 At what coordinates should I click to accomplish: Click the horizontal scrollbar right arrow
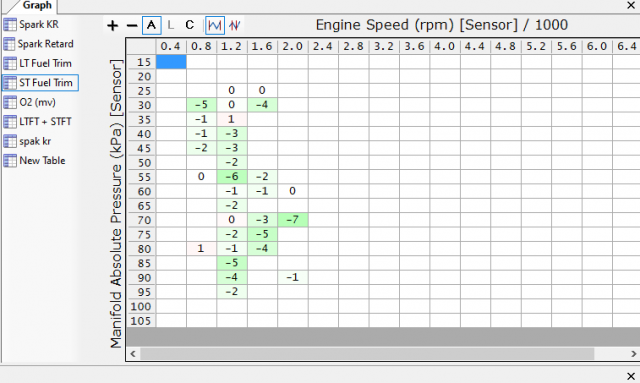[x=633, y=354]
